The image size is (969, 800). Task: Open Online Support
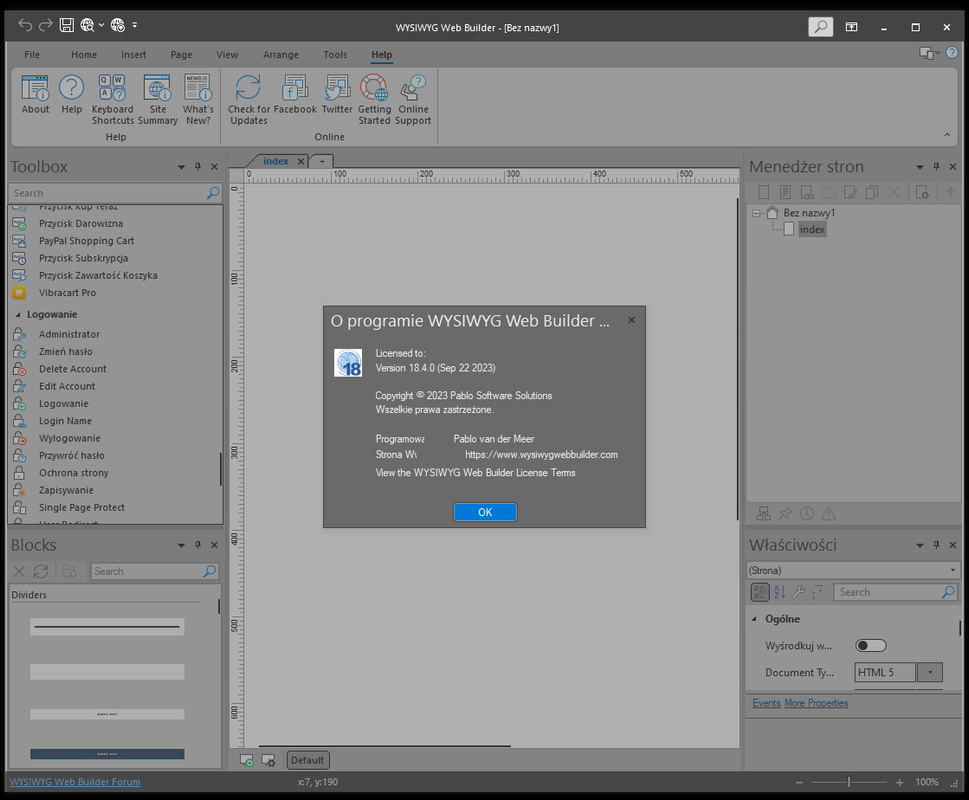413,99
